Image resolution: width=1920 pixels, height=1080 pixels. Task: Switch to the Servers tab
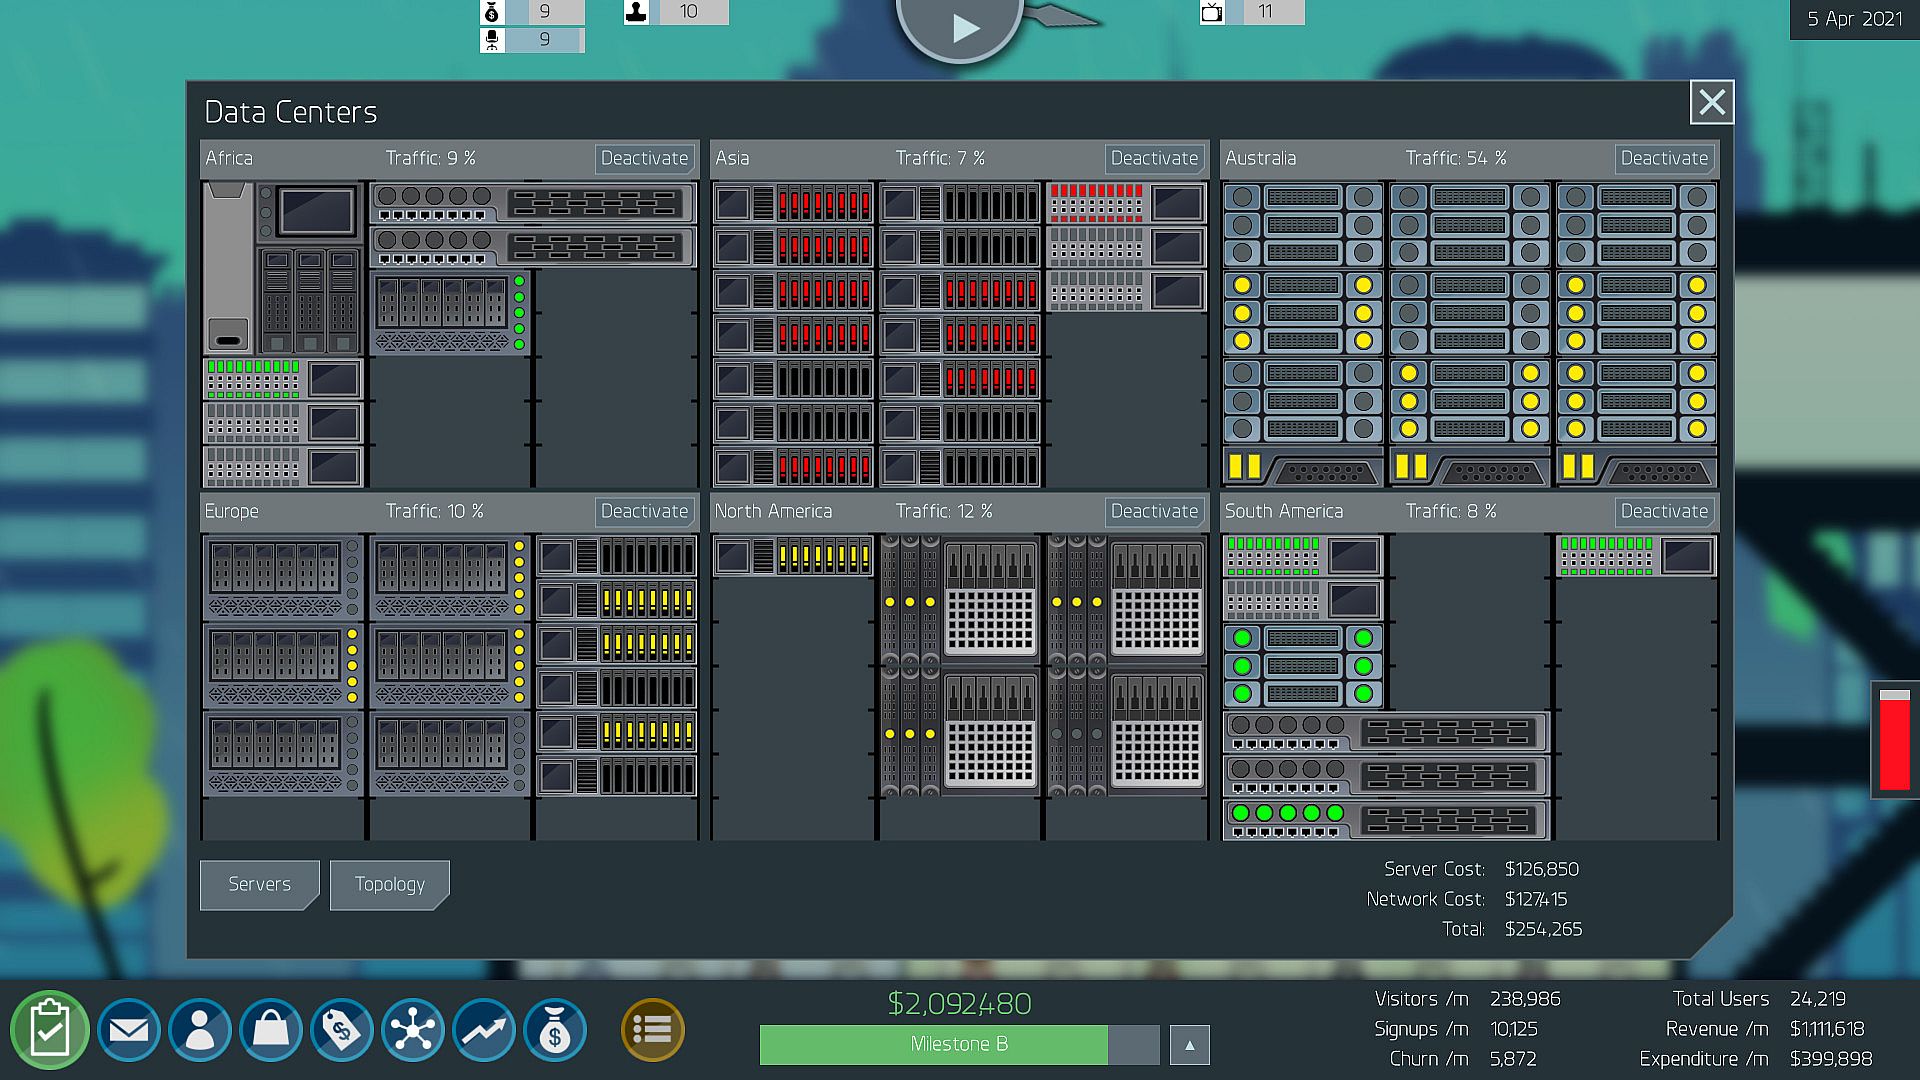[x=259, y=884]
